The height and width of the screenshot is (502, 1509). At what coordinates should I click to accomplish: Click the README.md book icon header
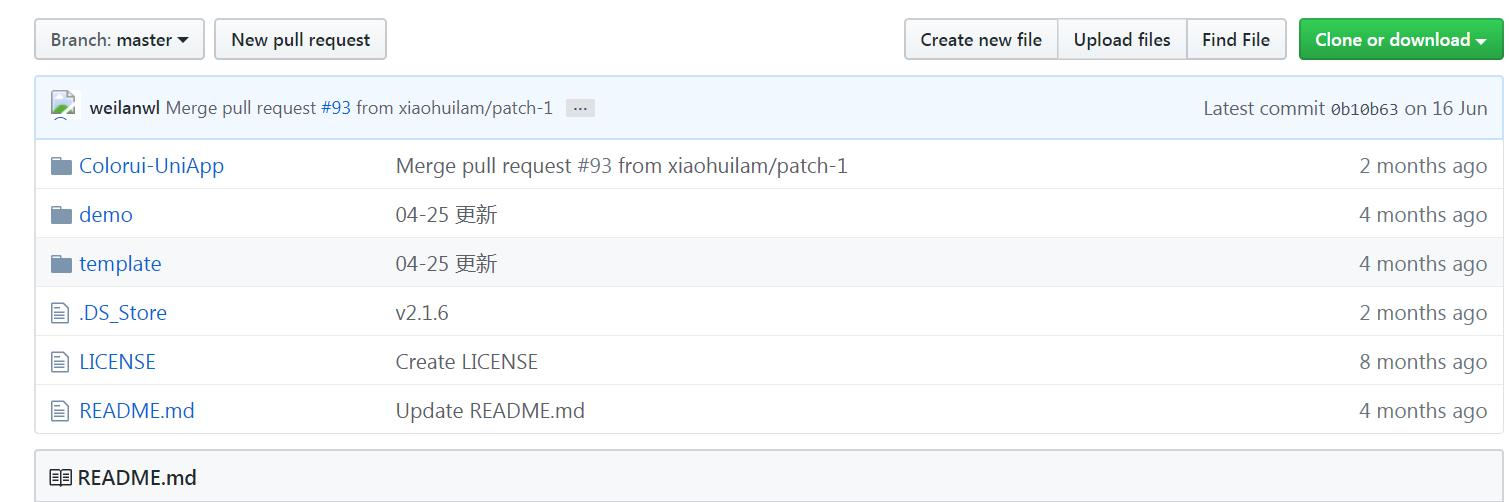60,478
